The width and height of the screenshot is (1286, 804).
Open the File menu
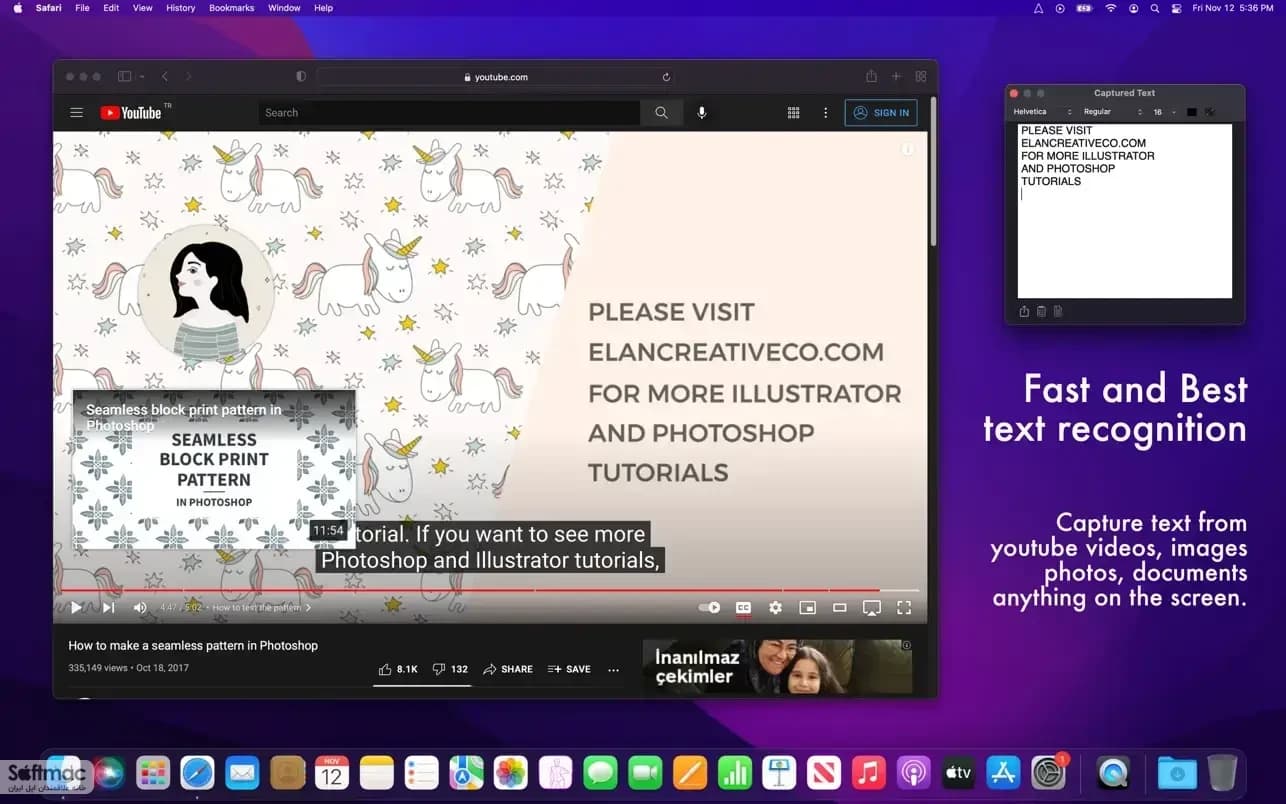82,8
